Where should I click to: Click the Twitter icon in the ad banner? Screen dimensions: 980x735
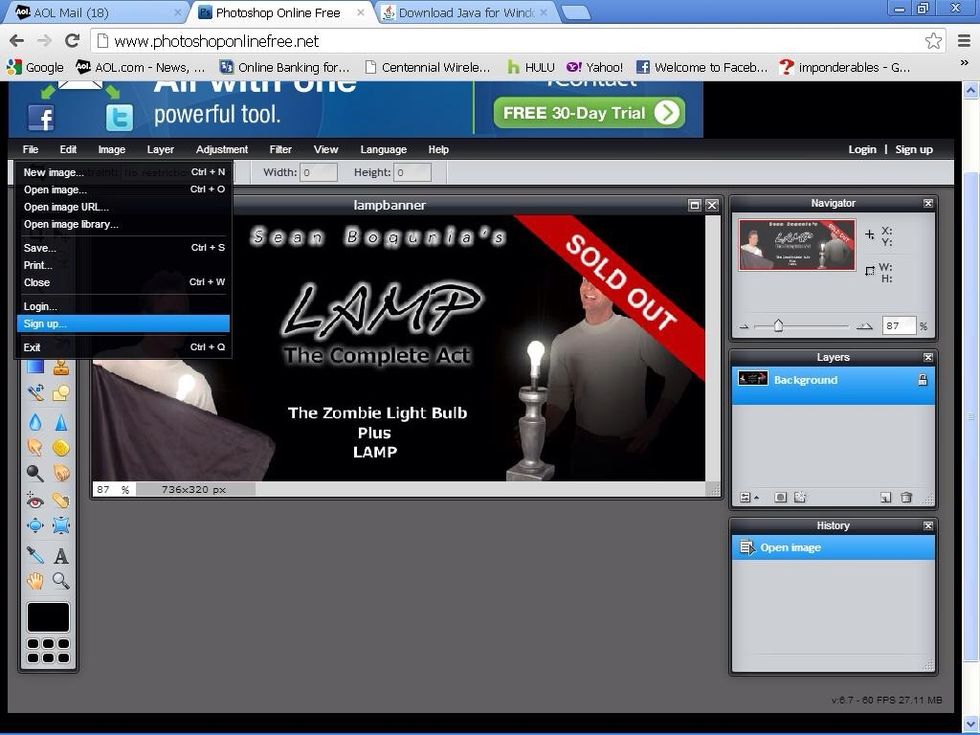119,118
